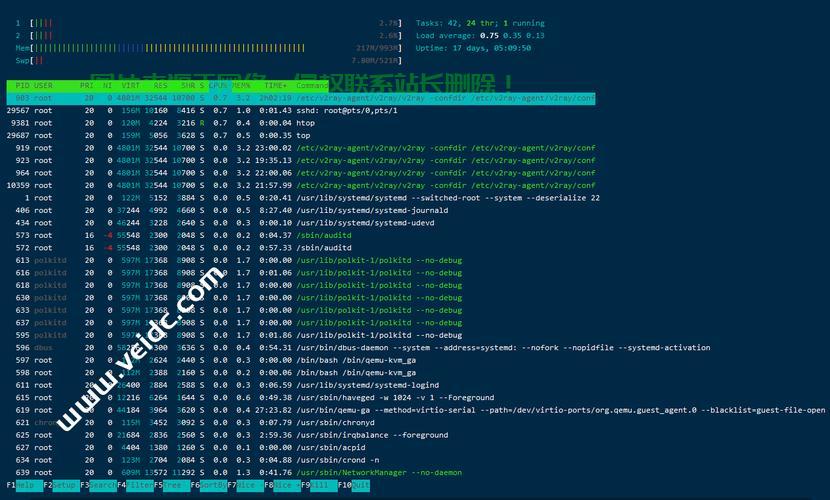Click the PRI column header

(x=87, y=86)
